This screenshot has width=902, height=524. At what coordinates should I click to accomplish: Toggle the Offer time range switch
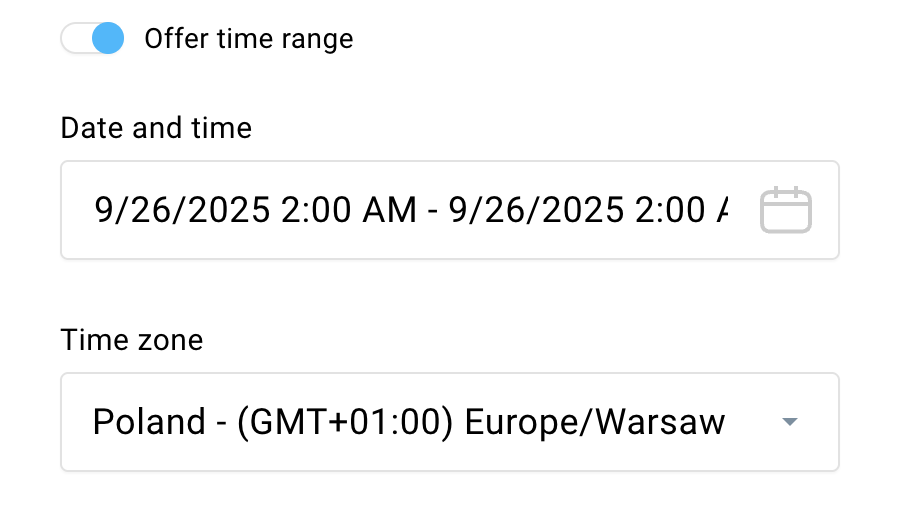click(92, 39)
